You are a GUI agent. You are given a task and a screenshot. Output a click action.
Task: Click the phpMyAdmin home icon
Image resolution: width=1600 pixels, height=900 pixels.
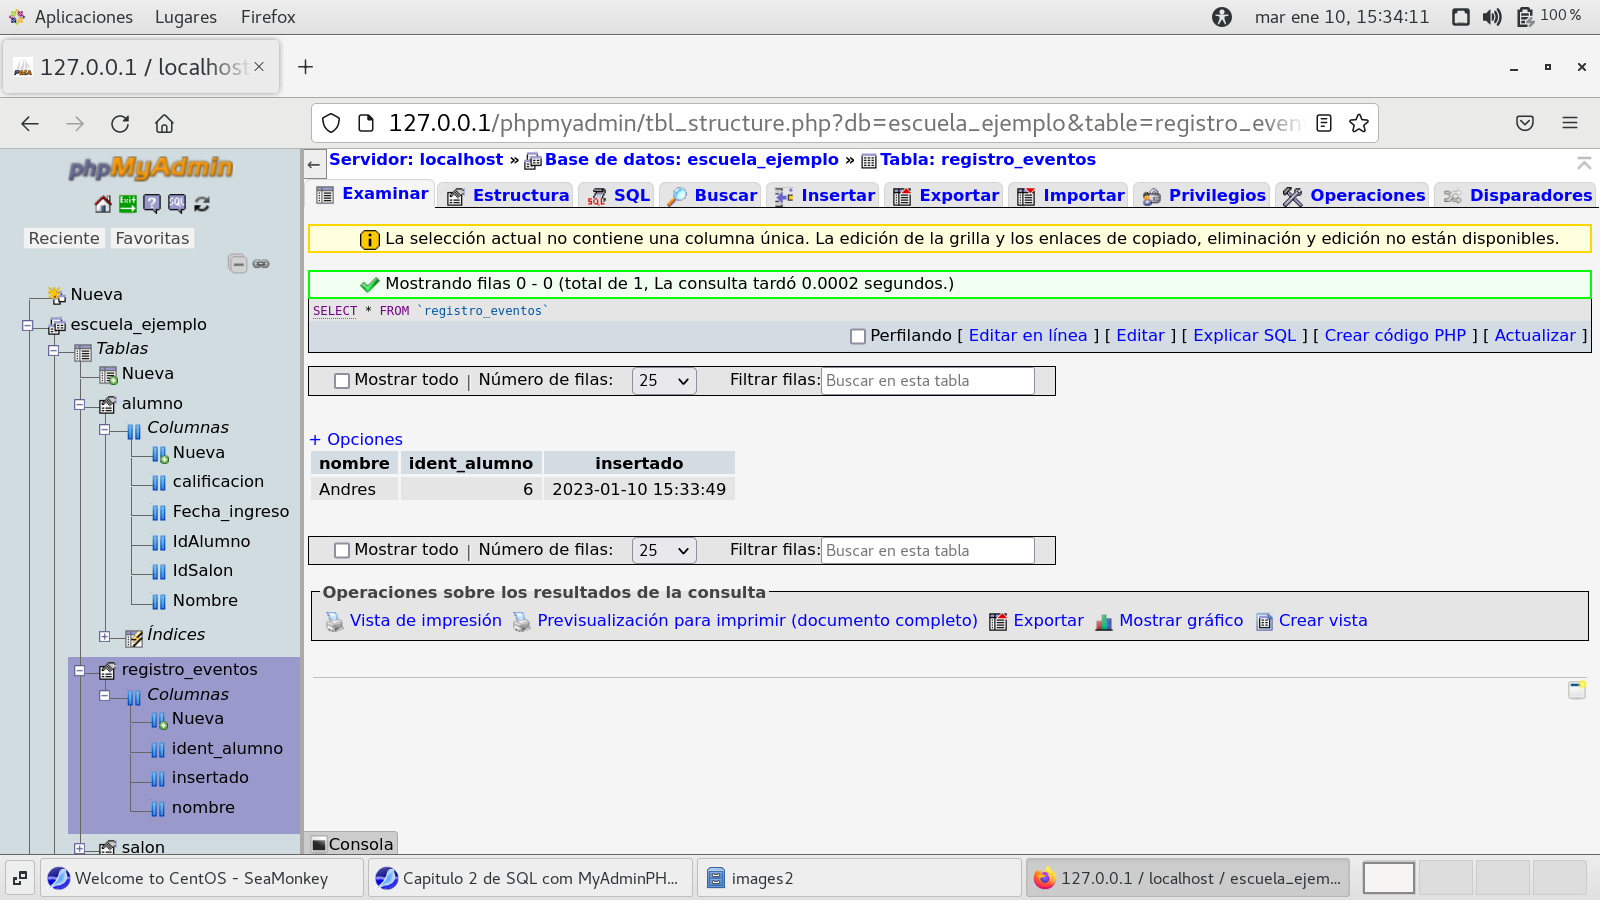pos(103,204)
